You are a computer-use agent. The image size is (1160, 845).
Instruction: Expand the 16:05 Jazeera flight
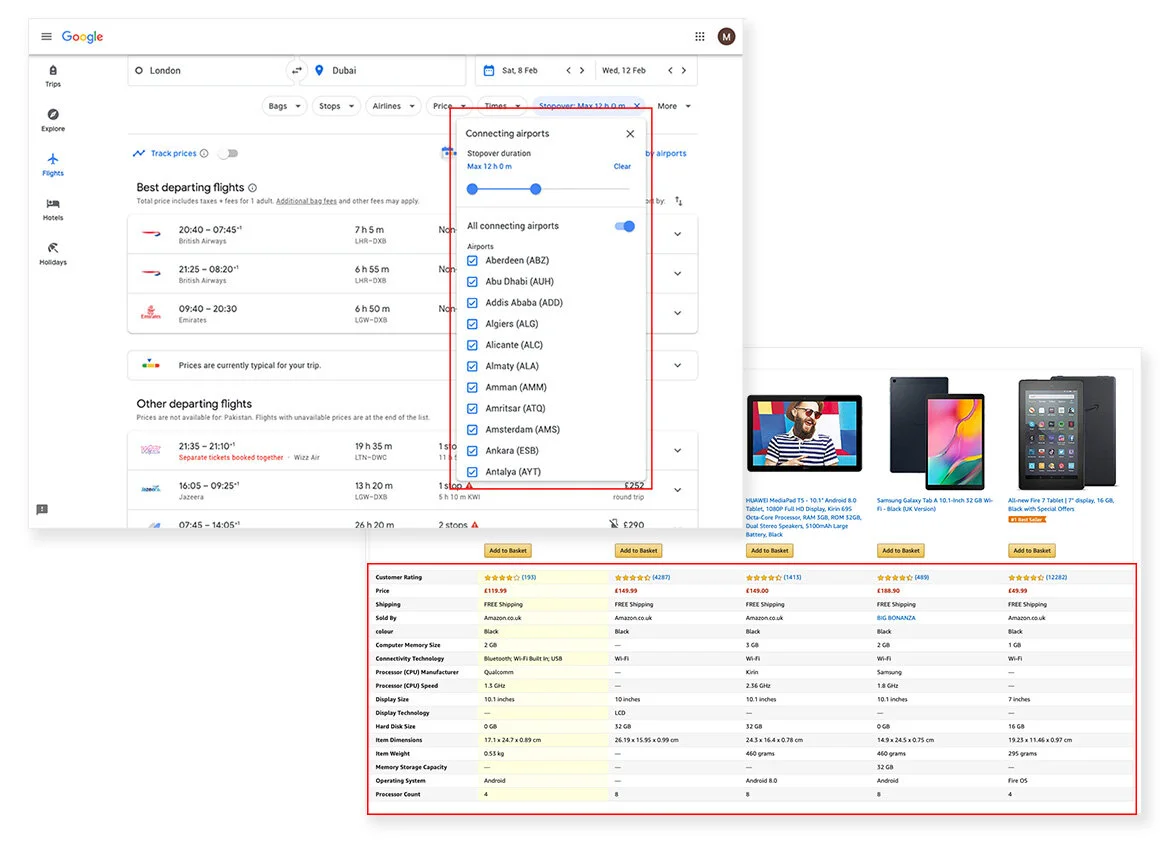677,490
